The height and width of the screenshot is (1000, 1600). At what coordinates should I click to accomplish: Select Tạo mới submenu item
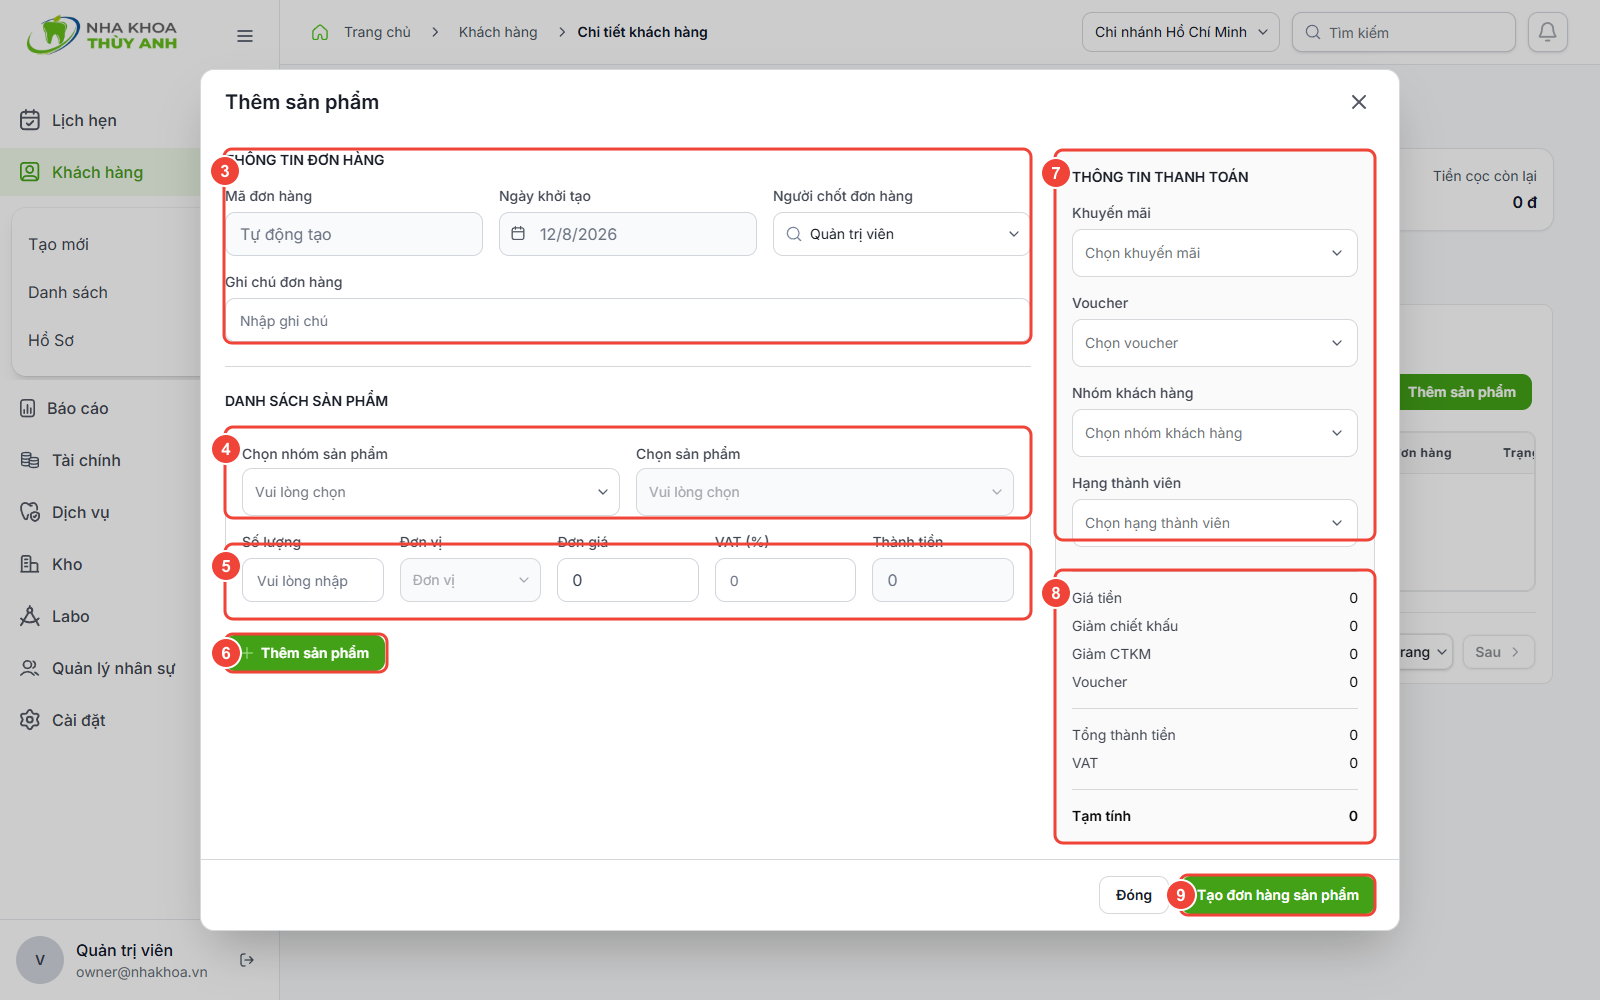[58, 244]
